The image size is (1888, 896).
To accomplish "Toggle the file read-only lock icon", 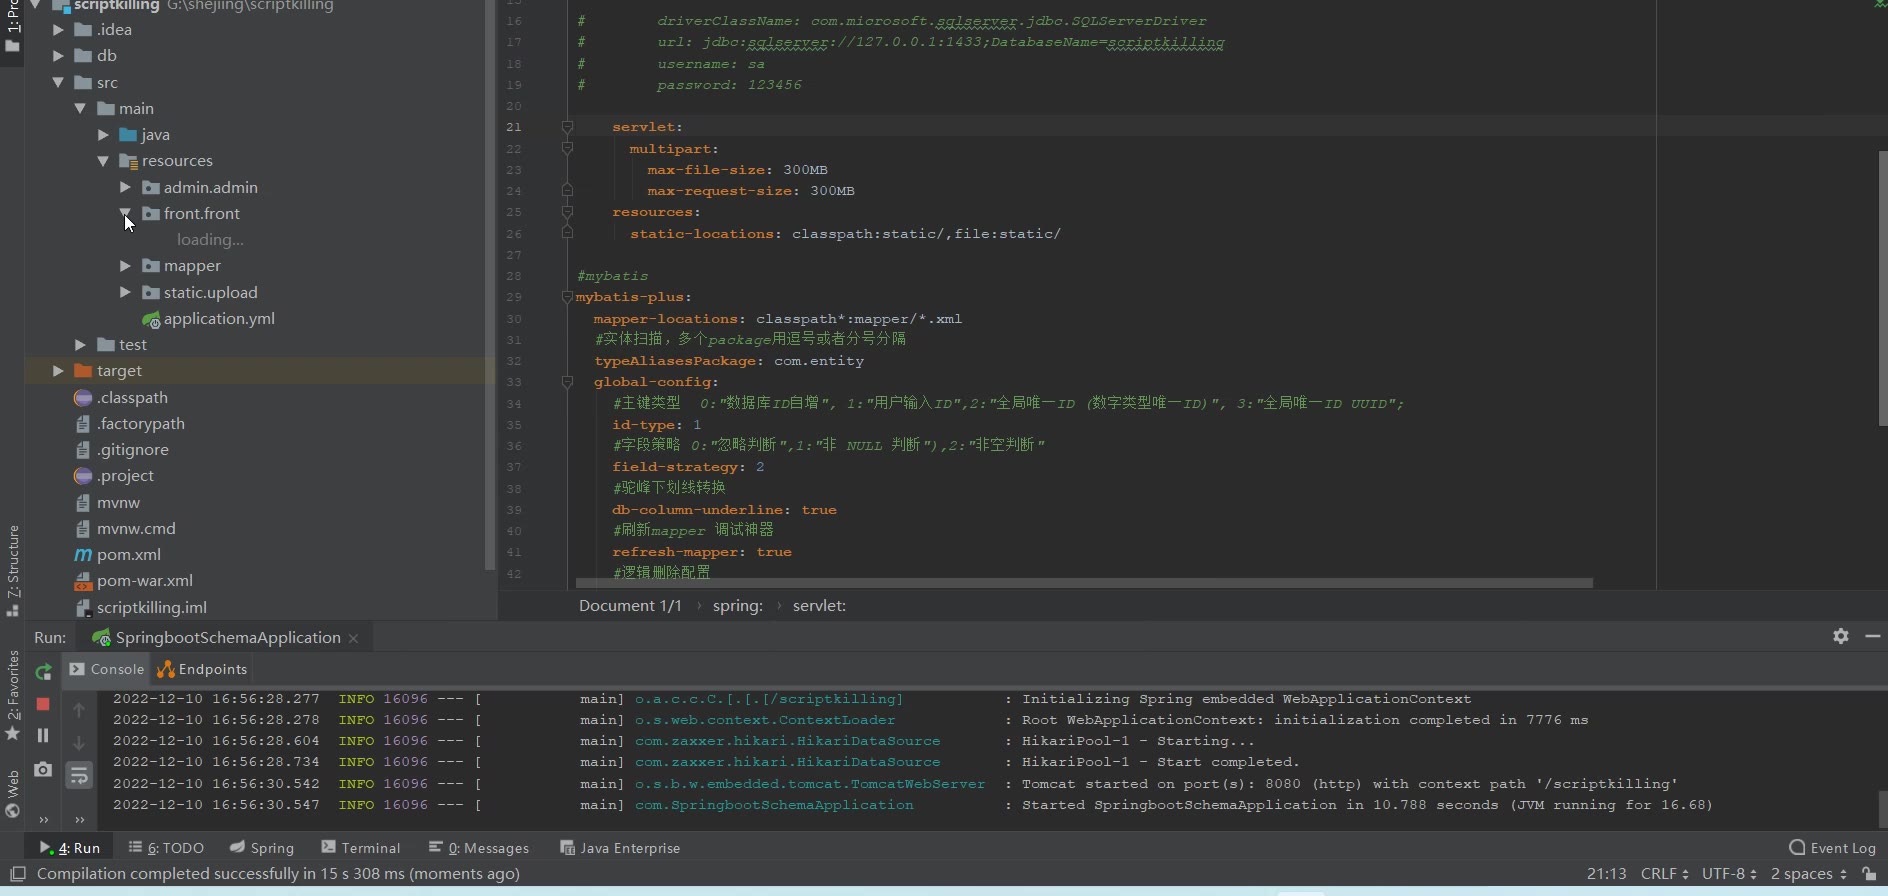I will point(1869,874).
